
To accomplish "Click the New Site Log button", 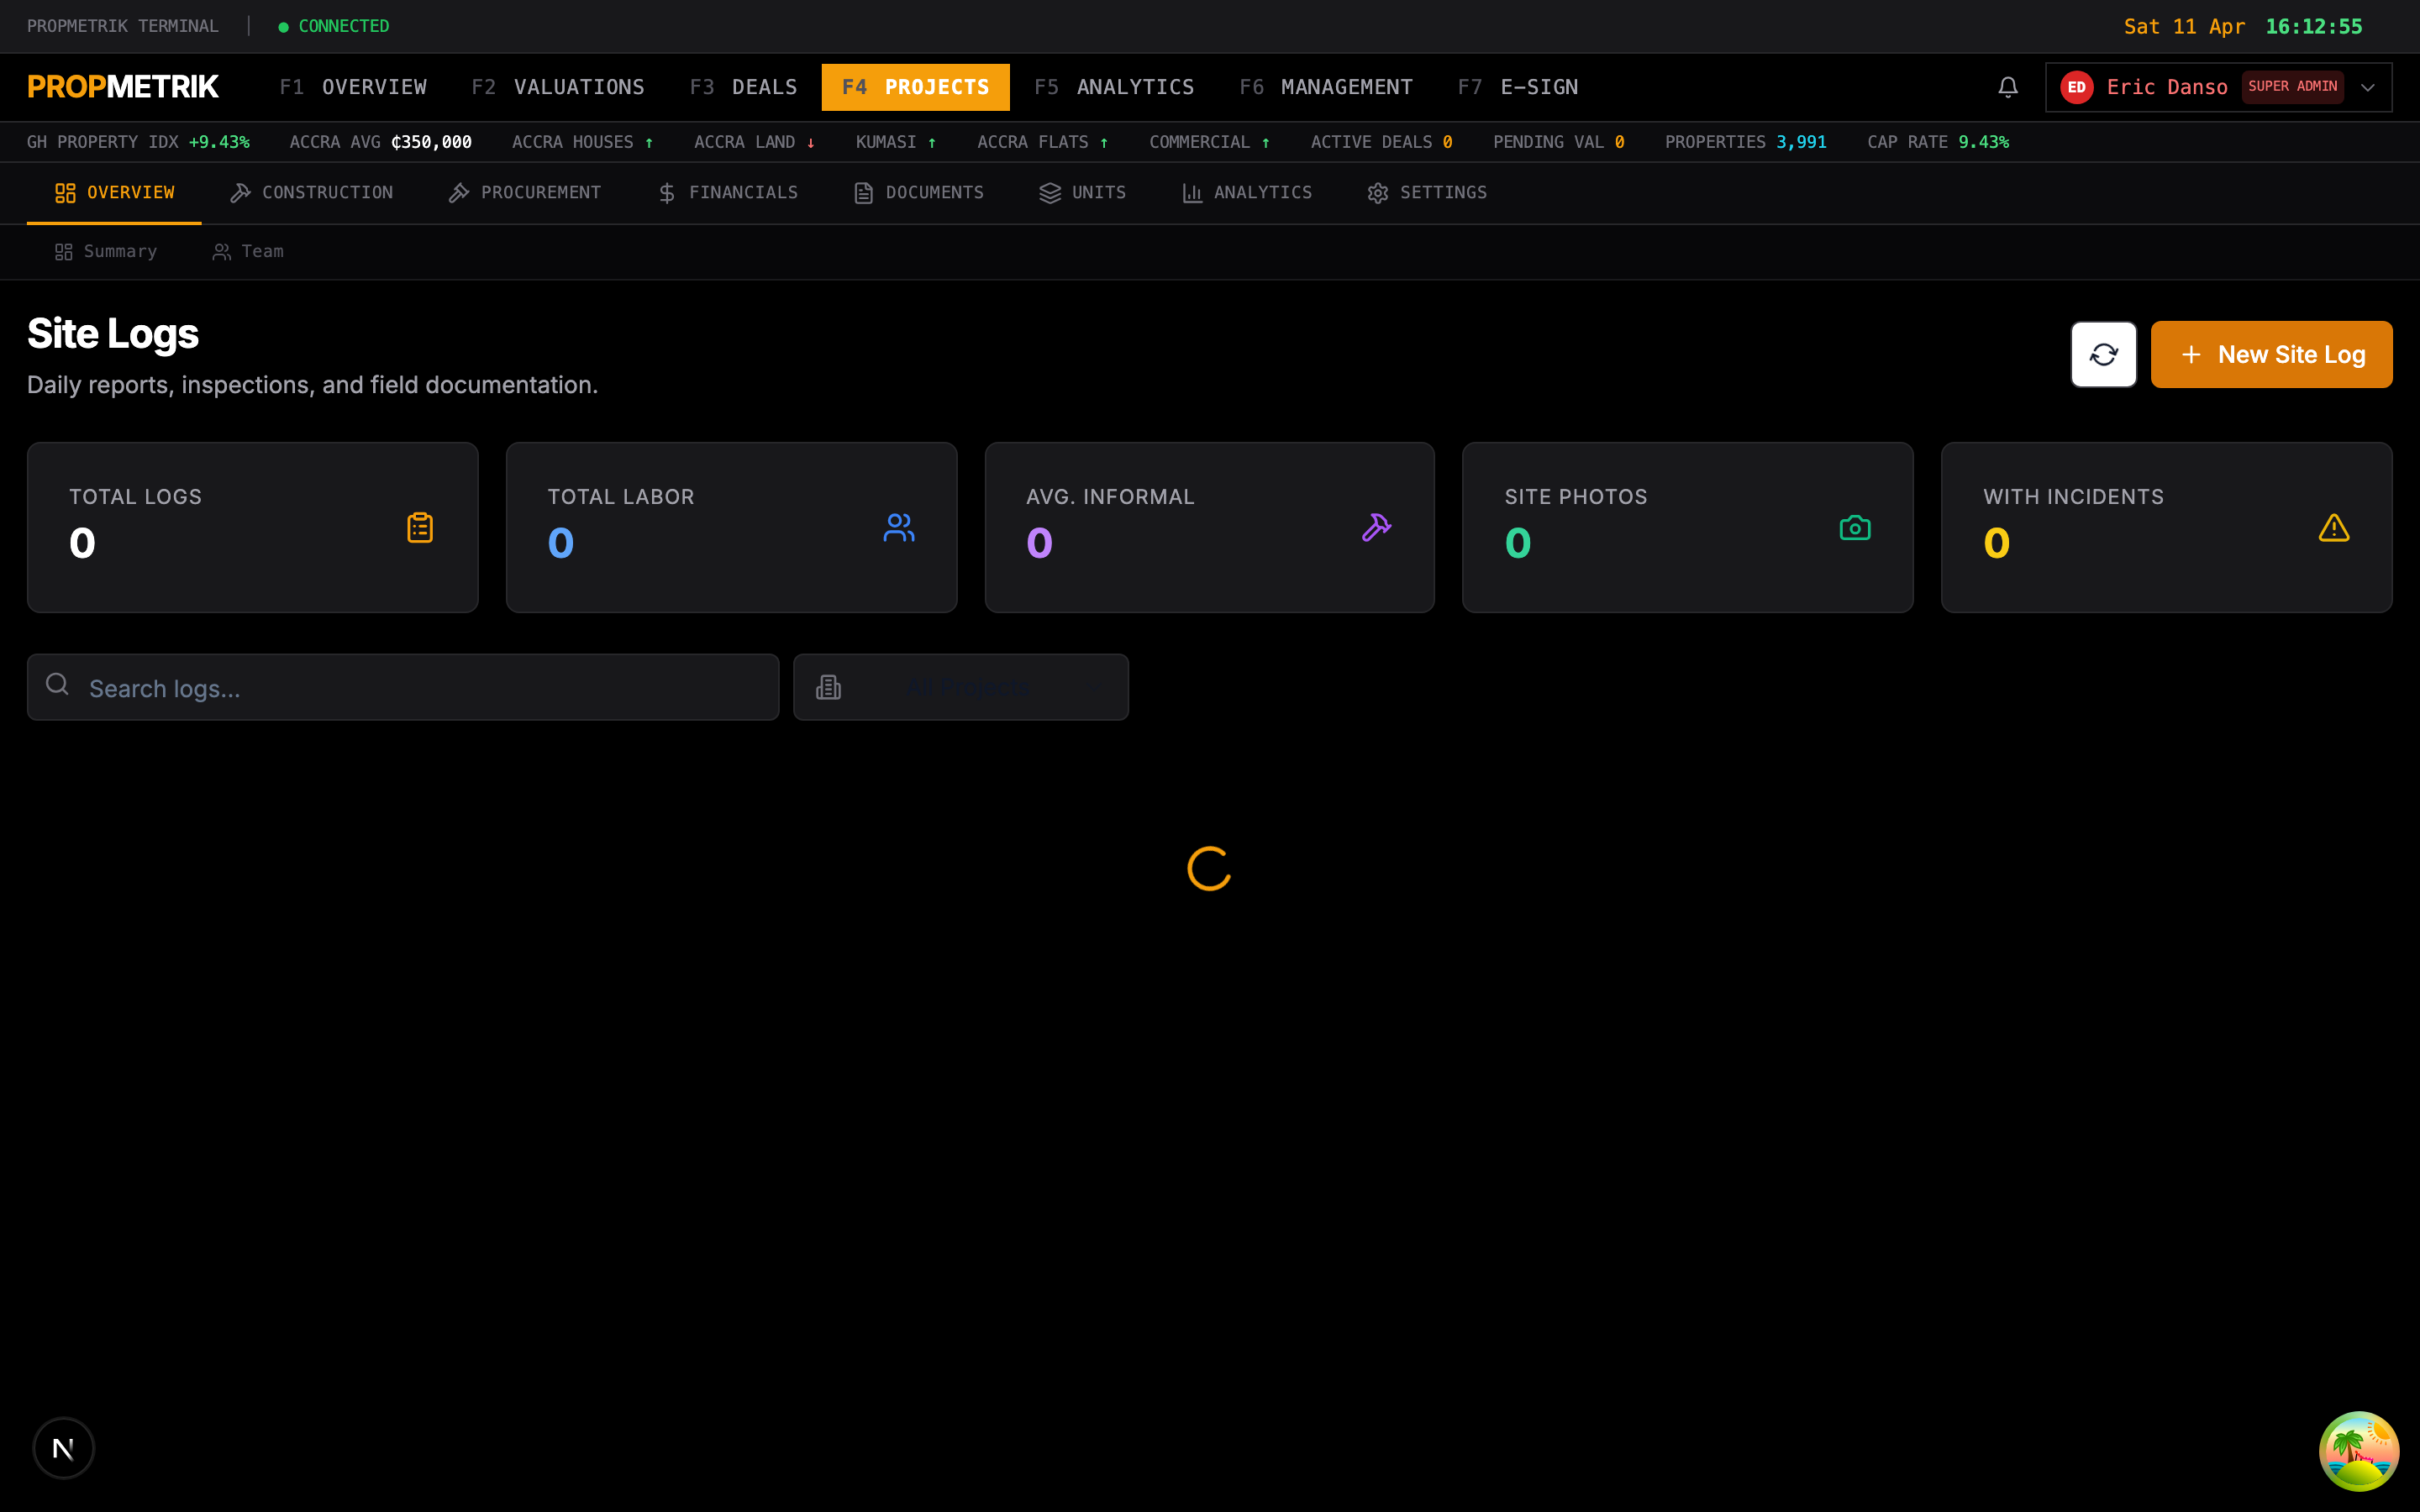I will 2271,354.
